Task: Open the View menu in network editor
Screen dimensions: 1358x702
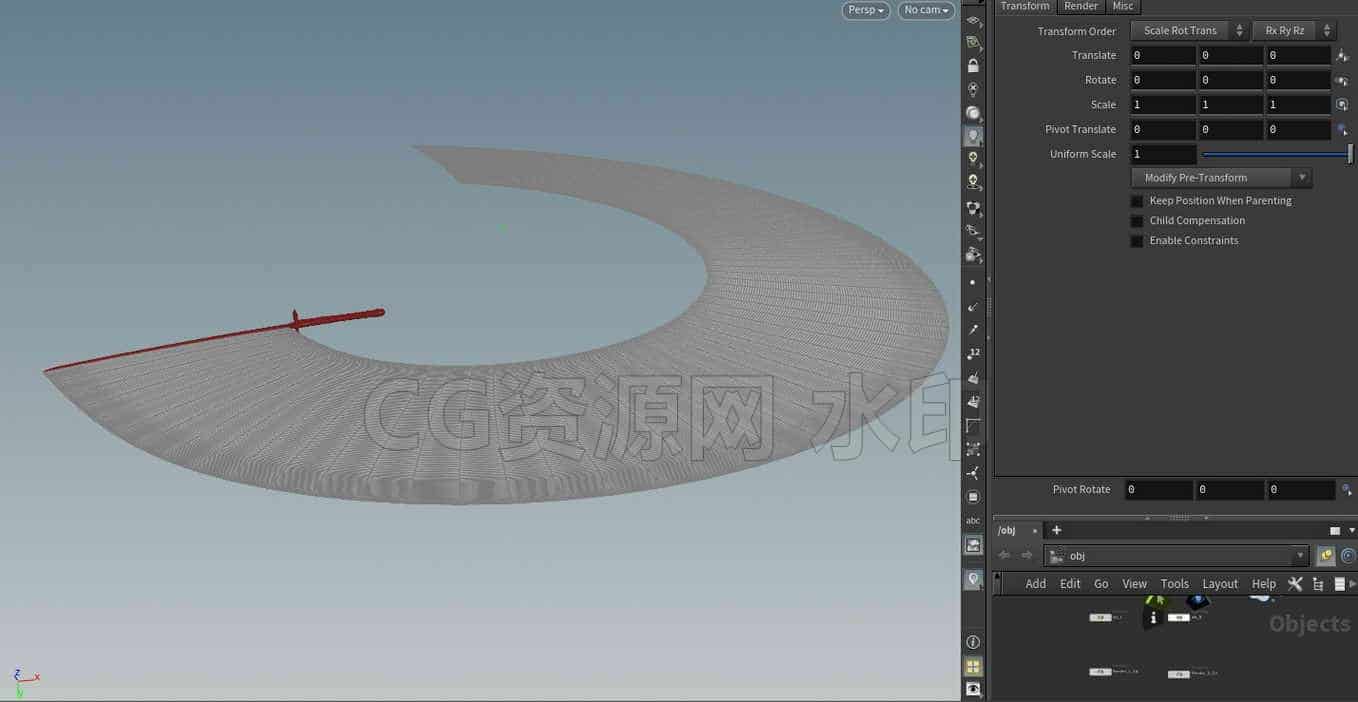Action: 1135,584
